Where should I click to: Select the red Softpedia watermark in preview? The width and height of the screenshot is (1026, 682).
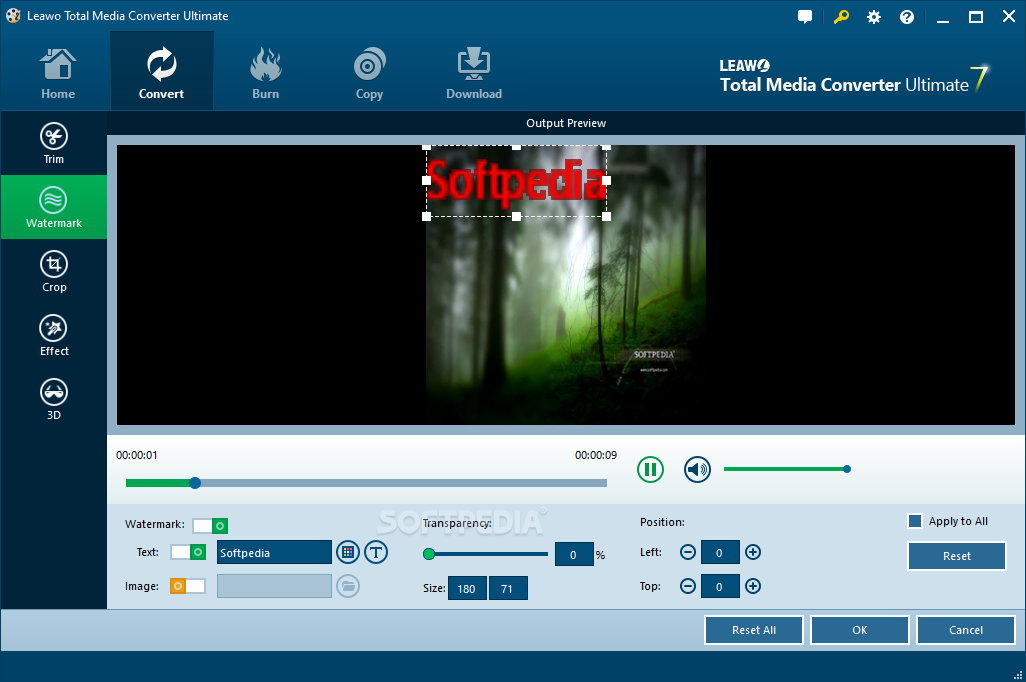[x=516, y=181]
